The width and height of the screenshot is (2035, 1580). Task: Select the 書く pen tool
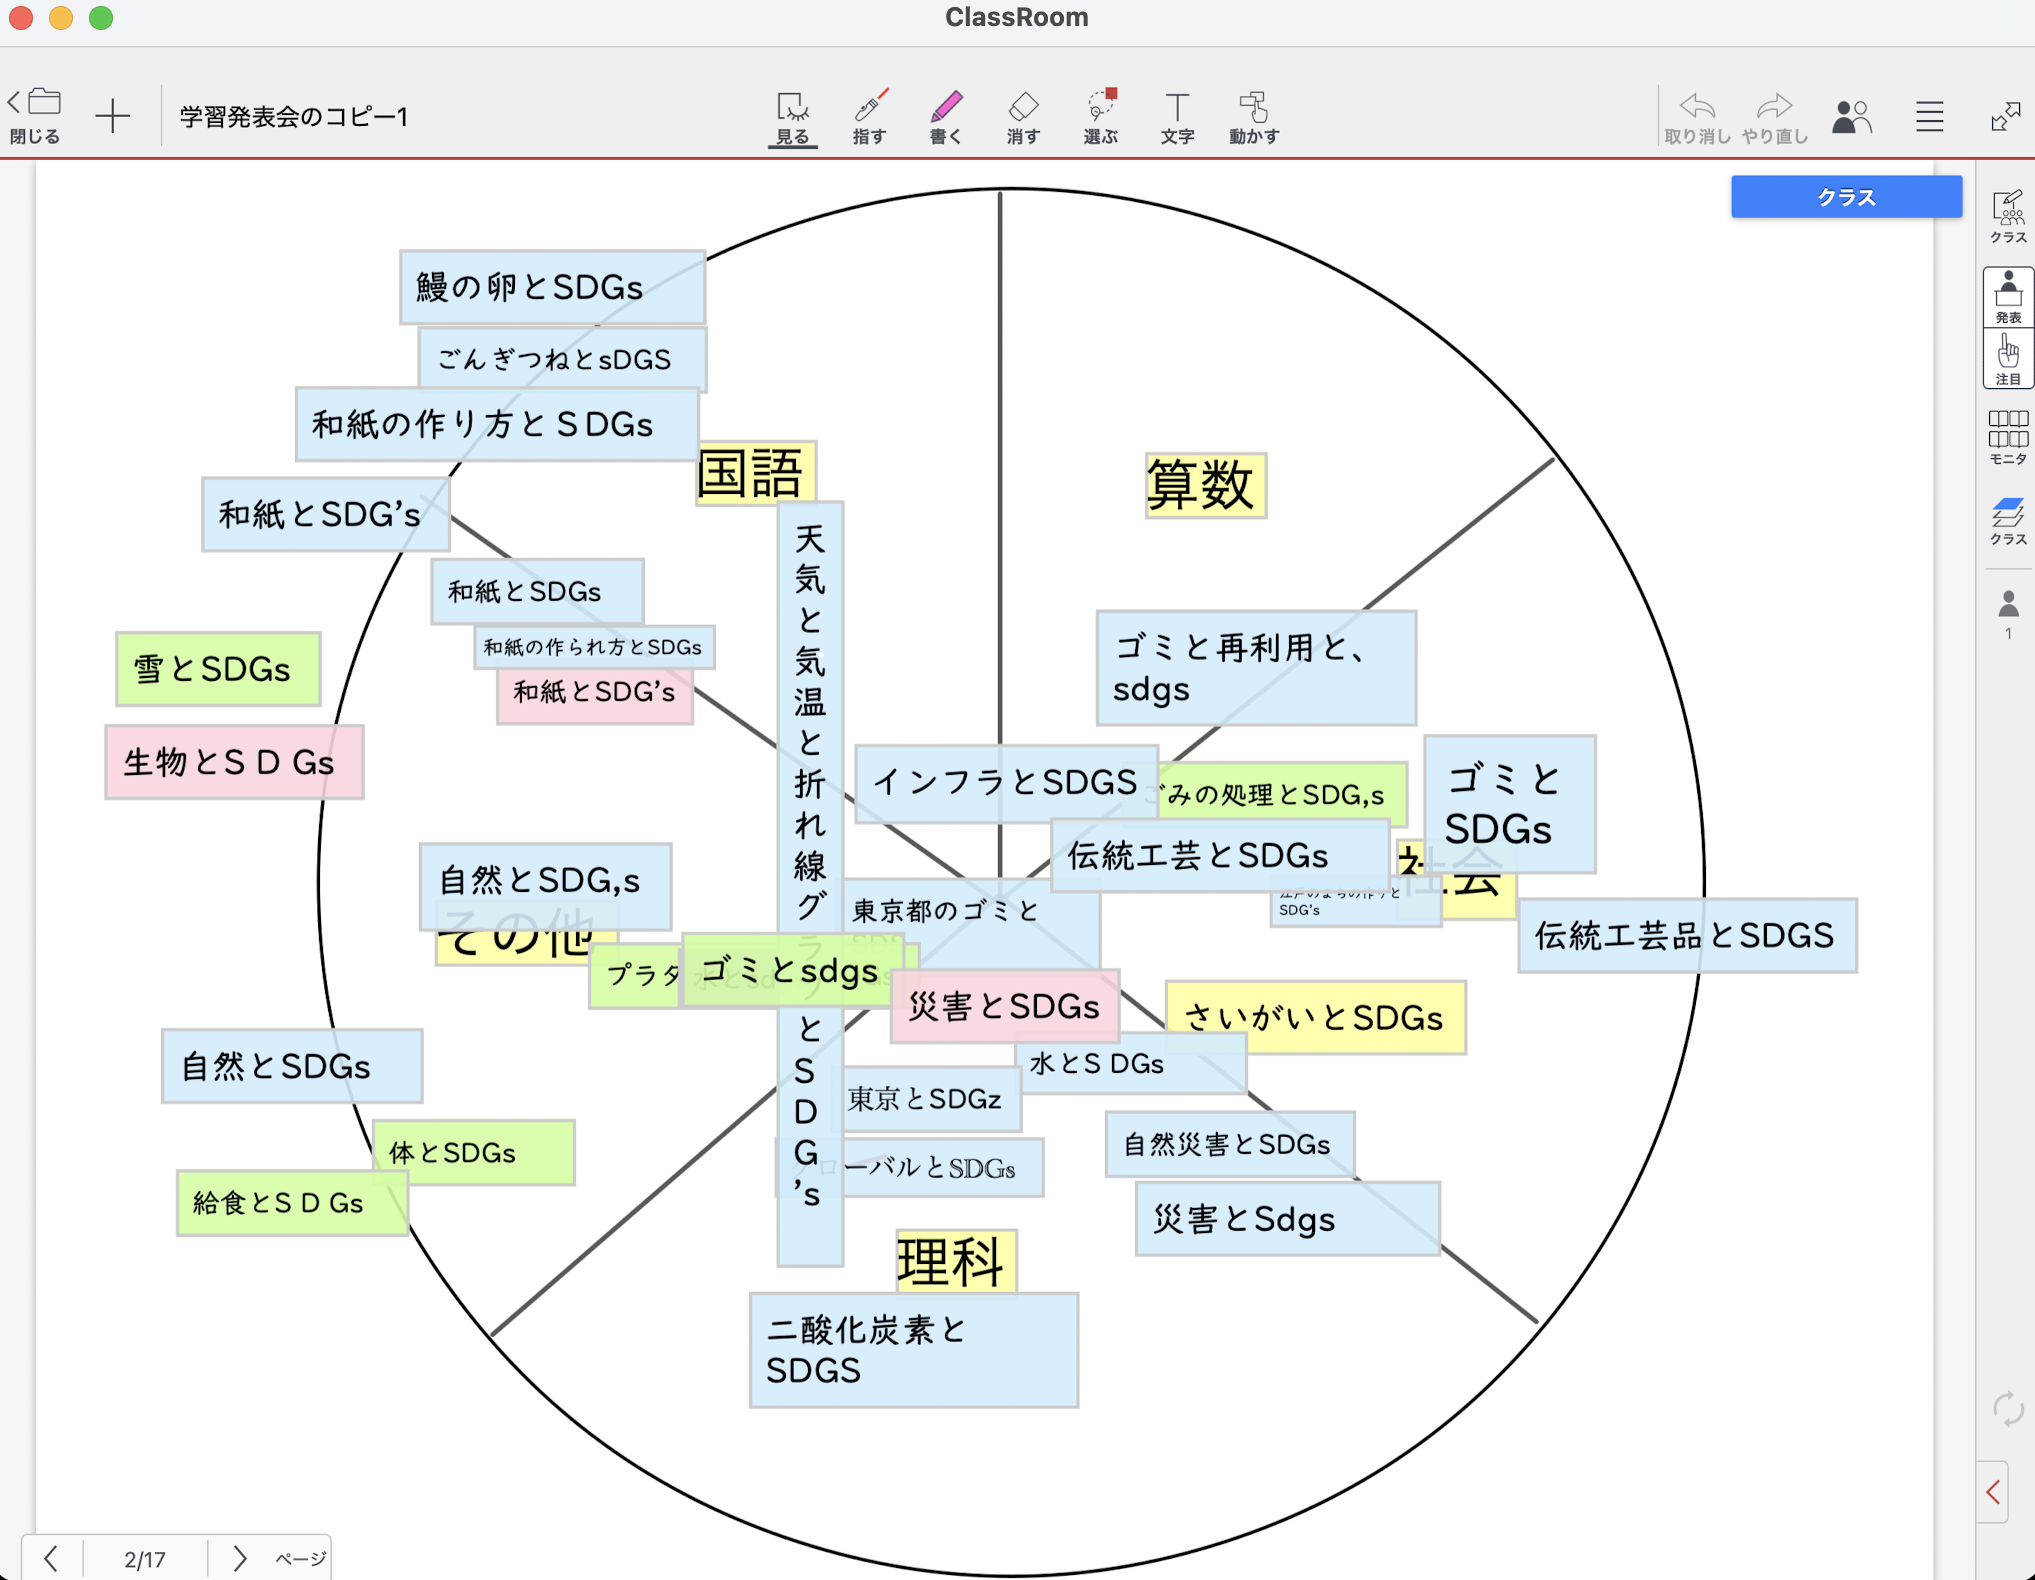pyautogui.click(x=945, y=117)
